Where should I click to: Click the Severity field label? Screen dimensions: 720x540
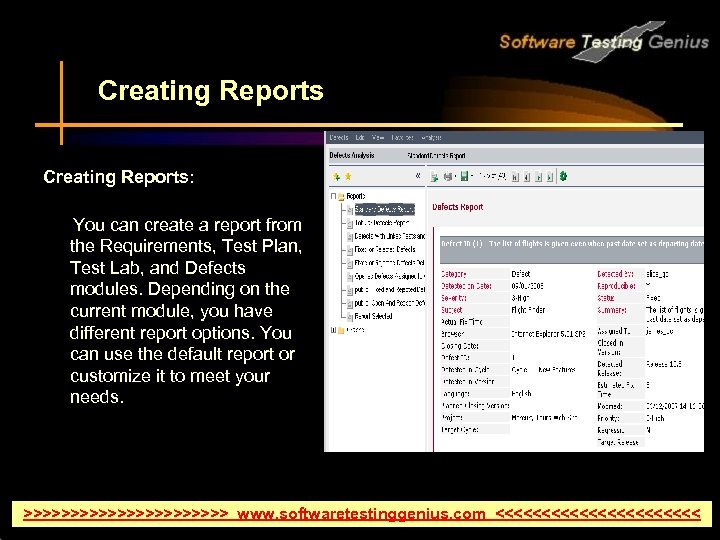coord(454,298)
